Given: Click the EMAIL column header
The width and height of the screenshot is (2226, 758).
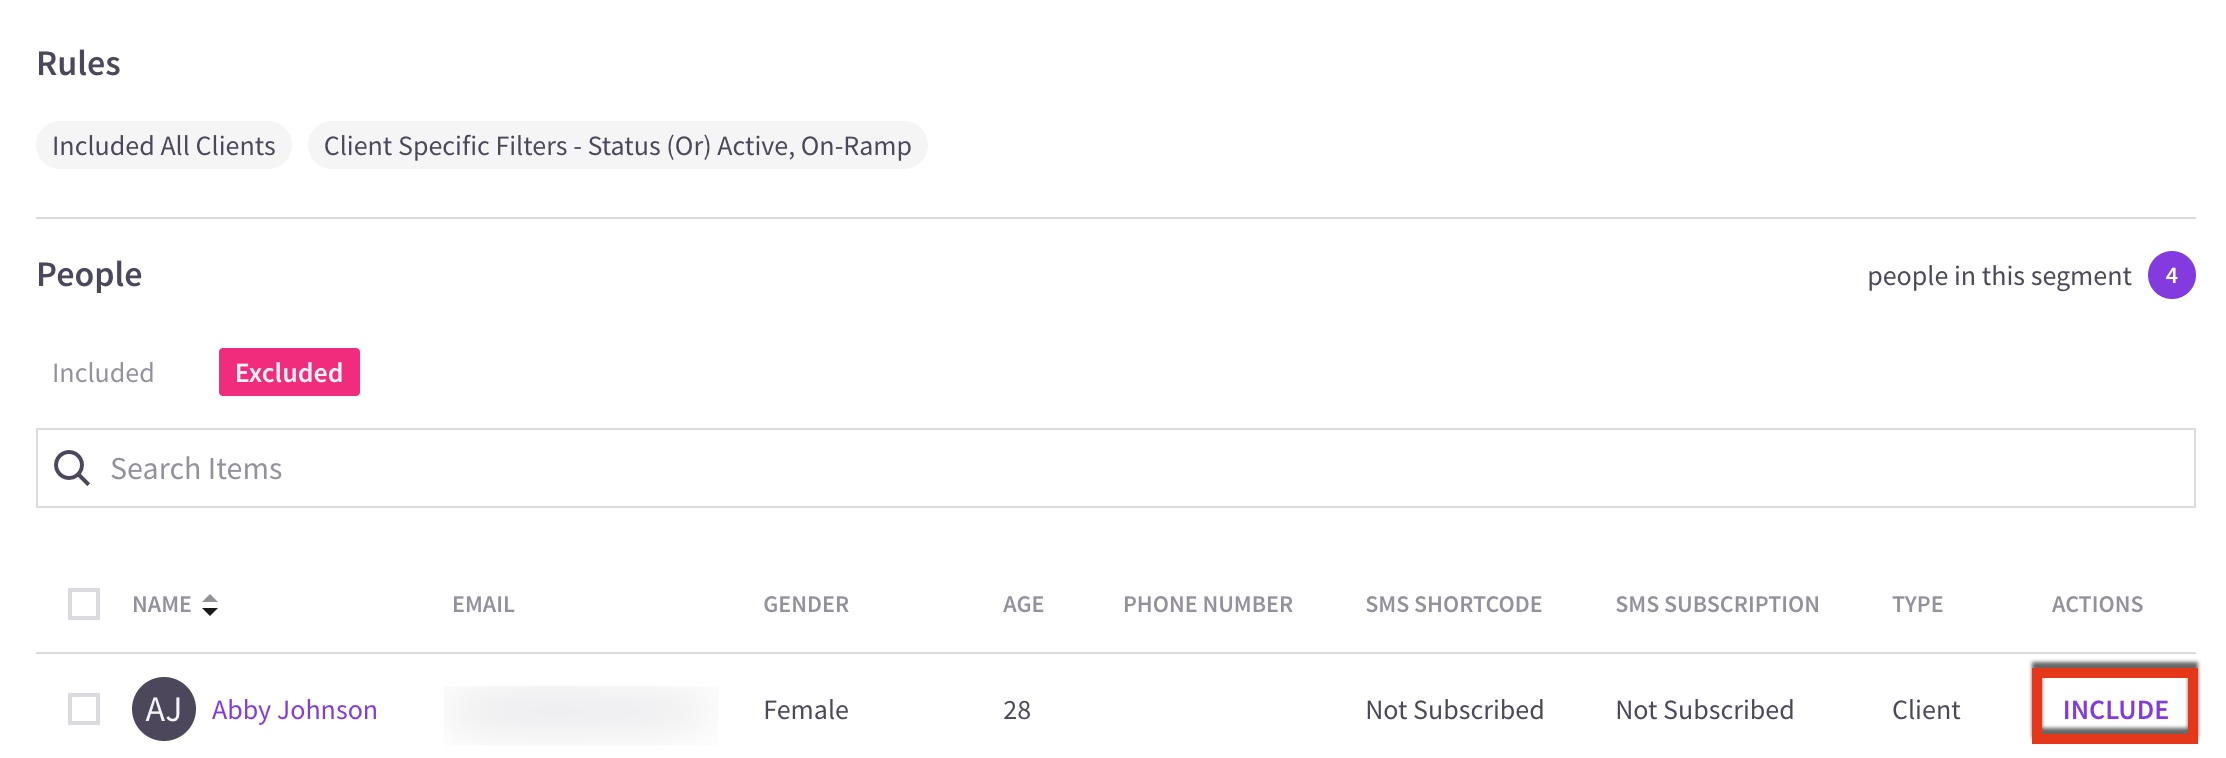Looking at the screenshot, I should point(483,604).
